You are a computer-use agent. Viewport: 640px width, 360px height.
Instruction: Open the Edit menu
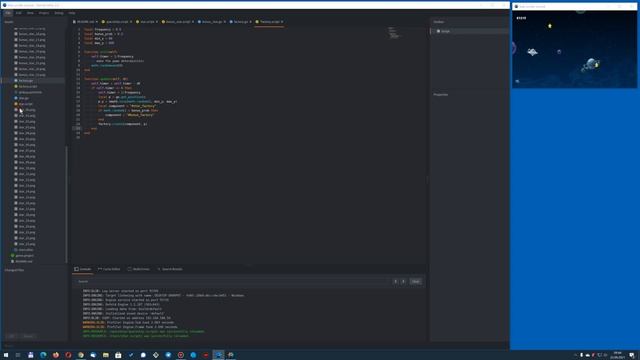19,13
